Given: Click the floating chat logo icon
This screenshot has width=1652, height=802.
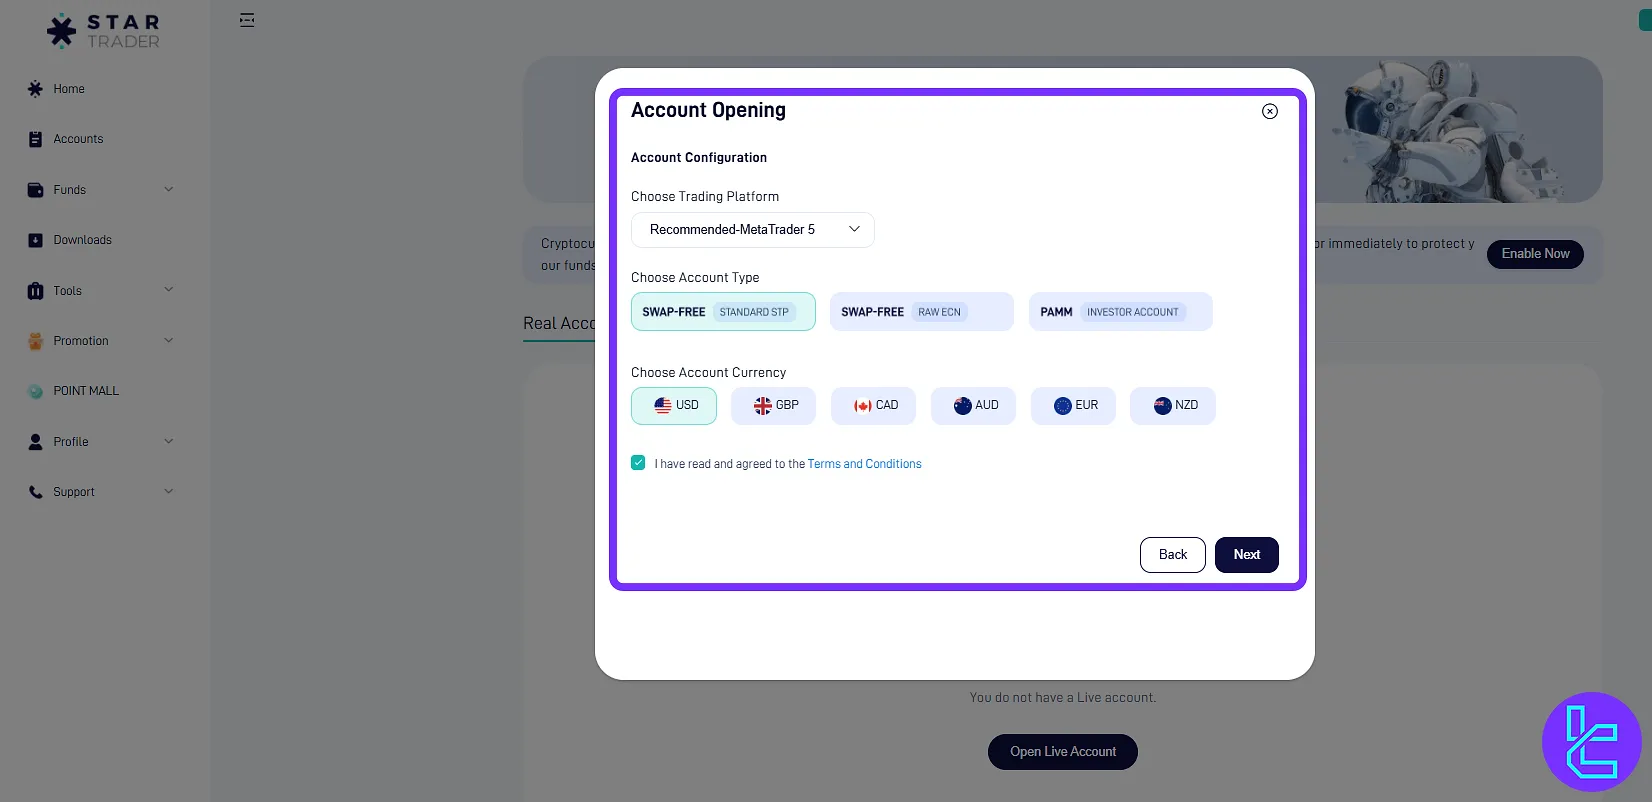Looking at the screenshot, I should (x=1591, y=742).
